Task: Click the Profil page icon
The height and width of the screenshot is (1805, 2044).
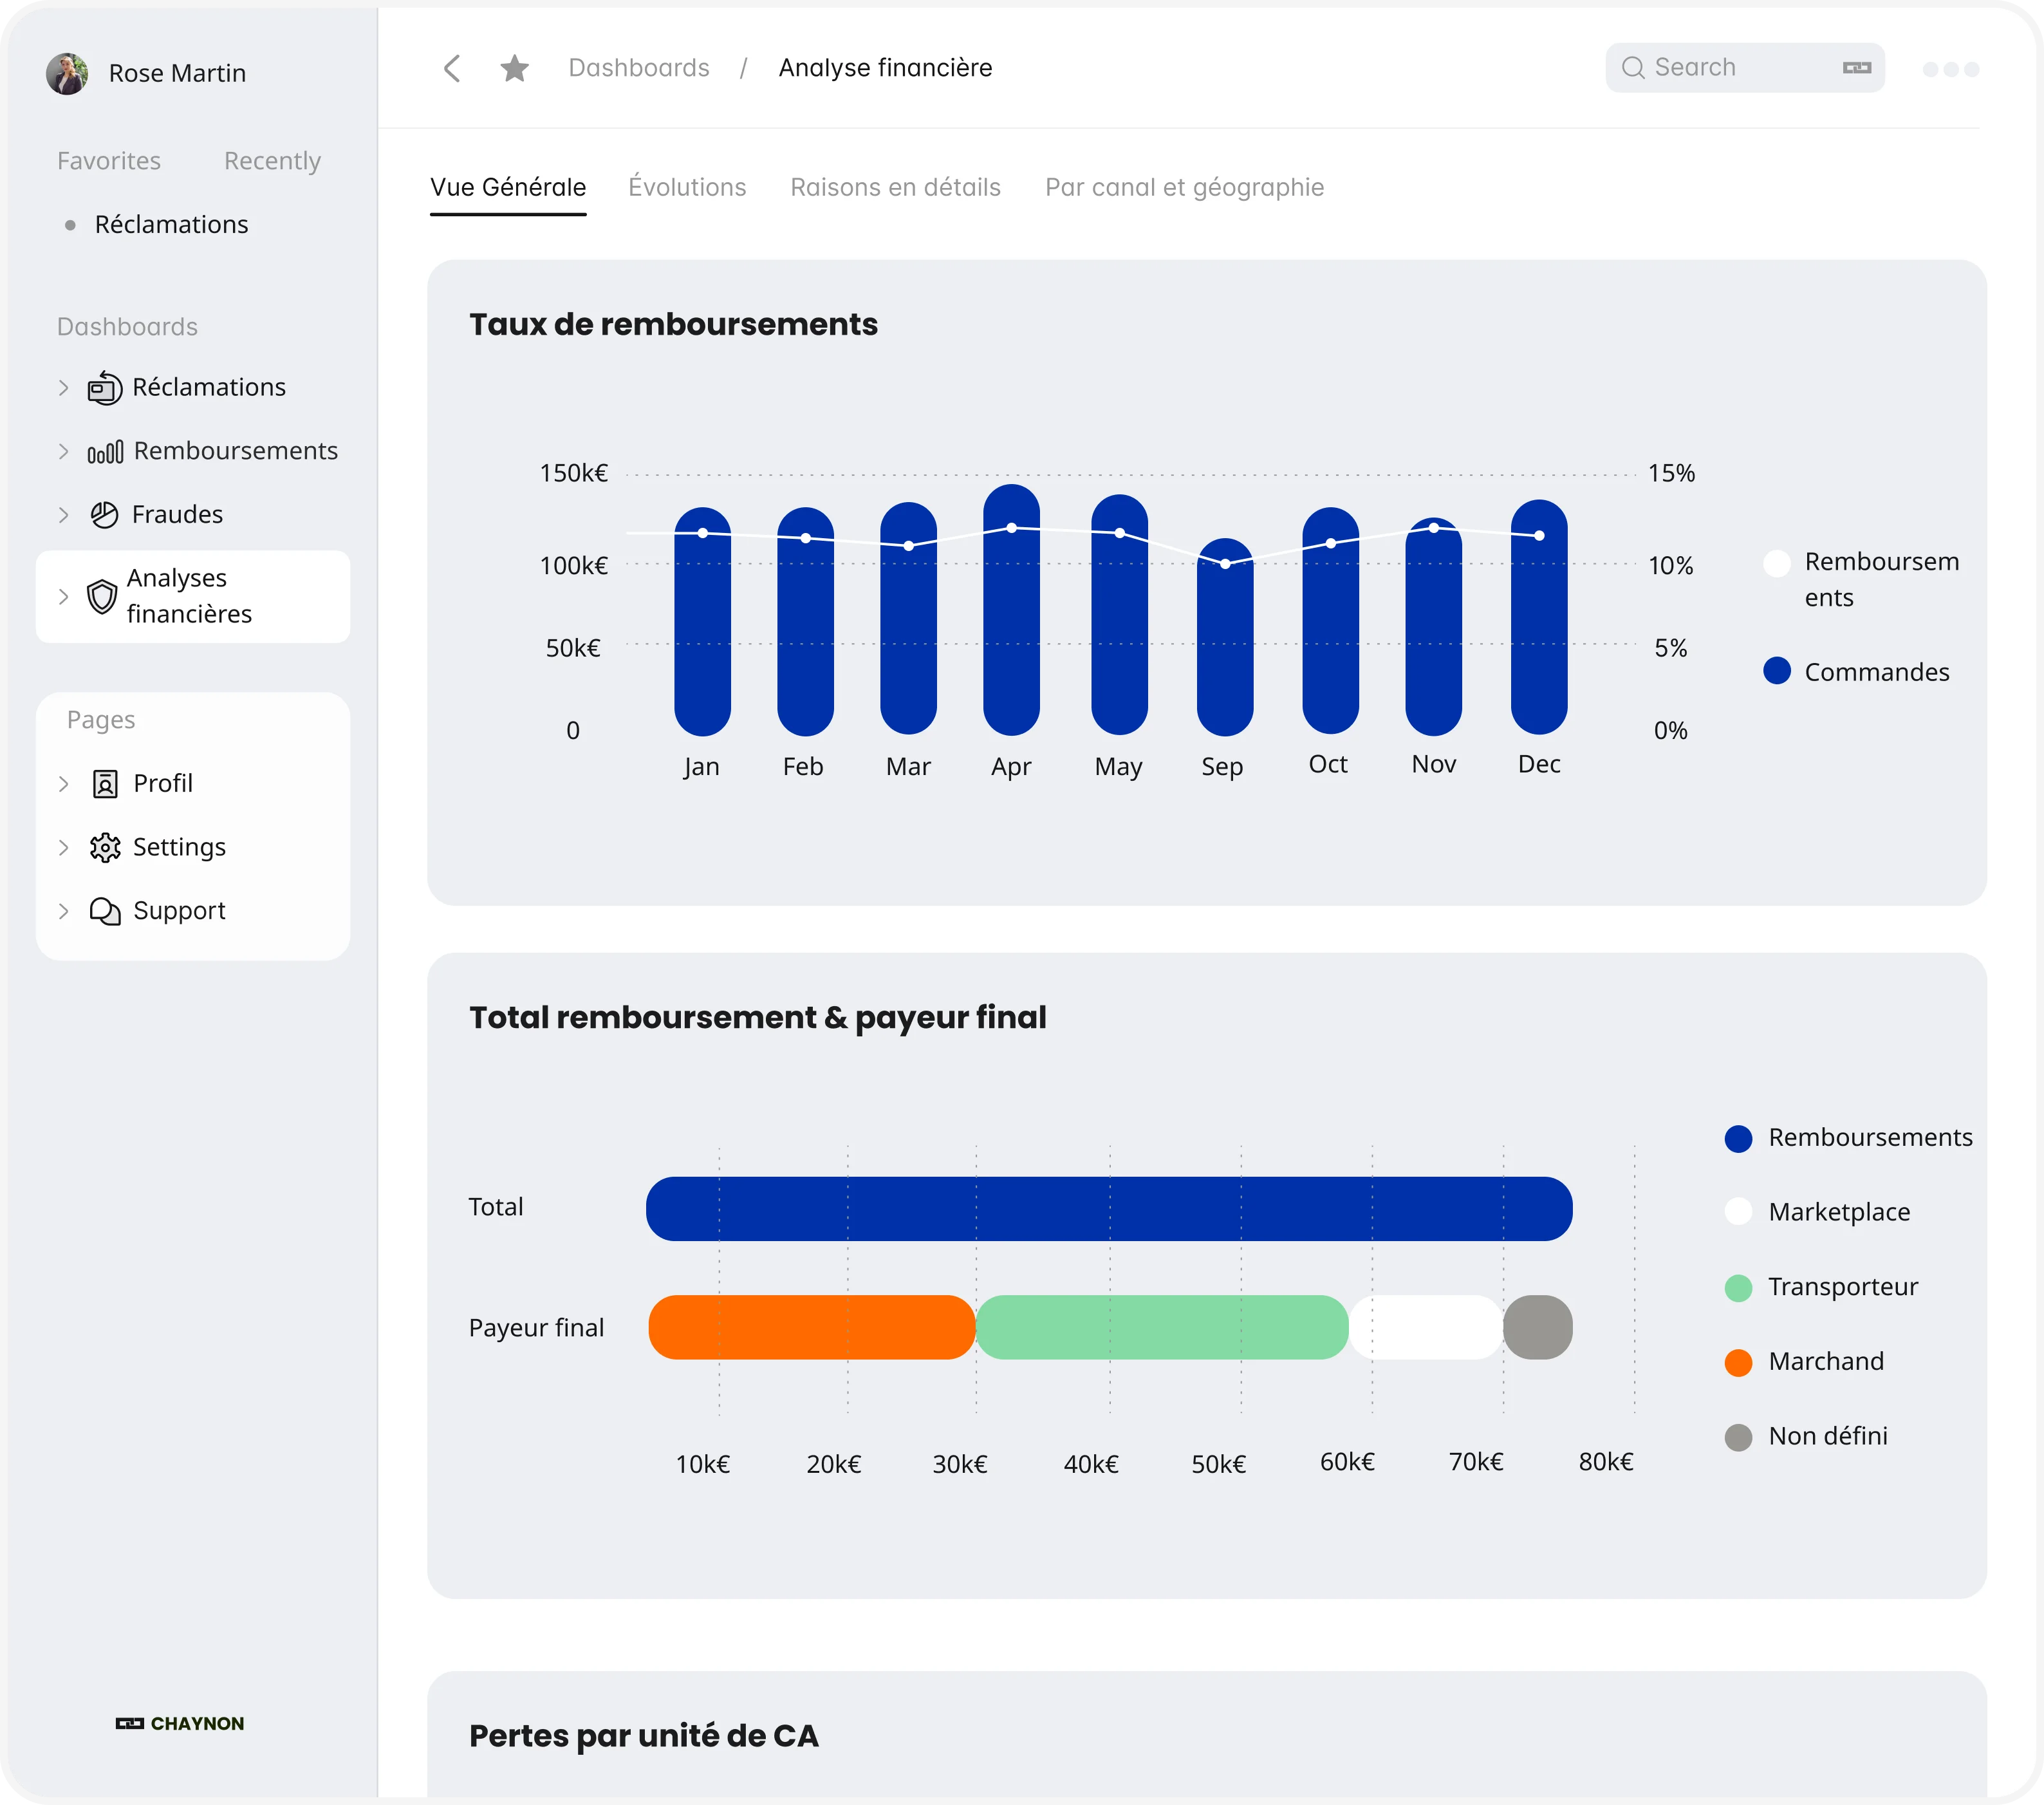Action: coord(105,784)
